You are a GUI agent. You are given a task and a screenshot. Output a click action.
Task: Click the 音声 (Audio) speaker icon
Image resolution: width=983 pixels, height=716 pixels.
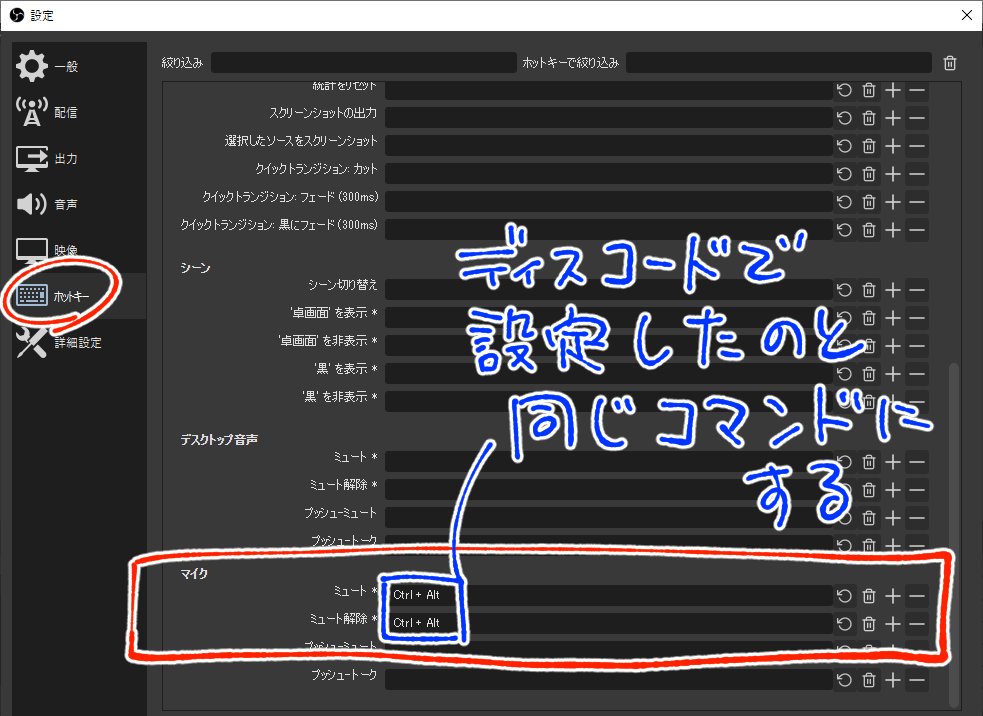[x=31, y=204]
